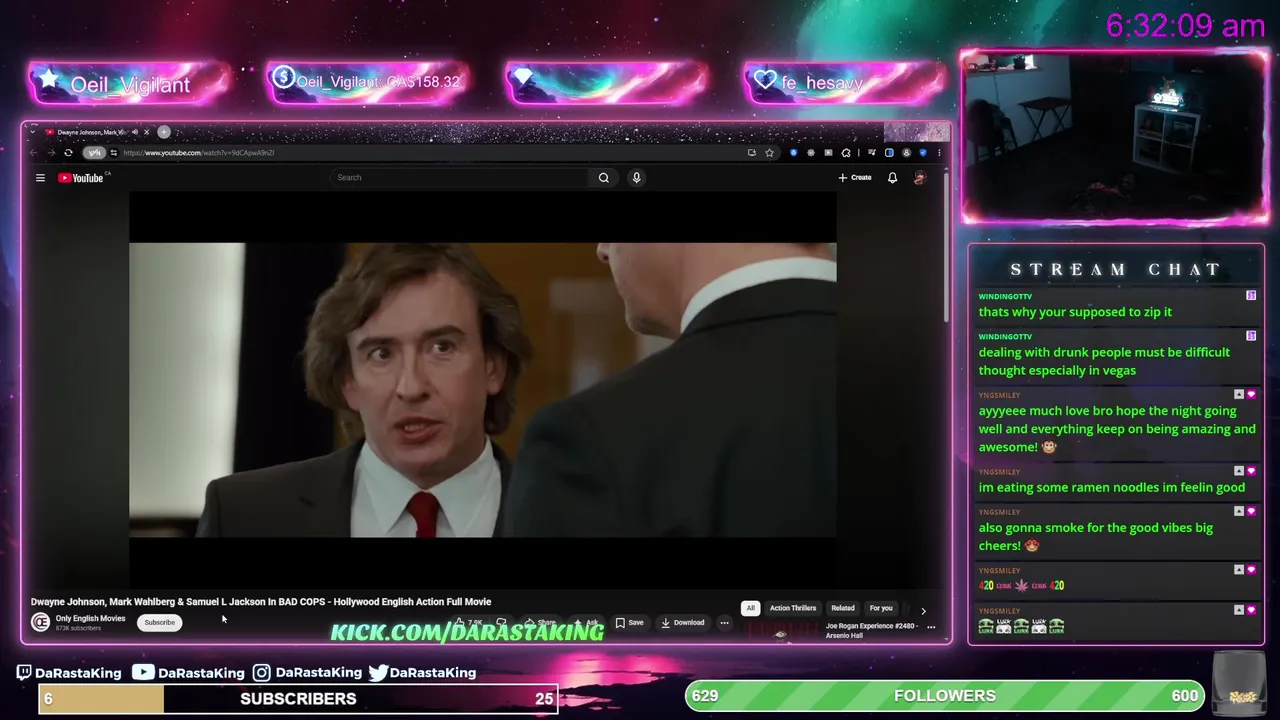Click the webcam preview in the overlay
The image size is (1280, 720).
coord(1114,137)
